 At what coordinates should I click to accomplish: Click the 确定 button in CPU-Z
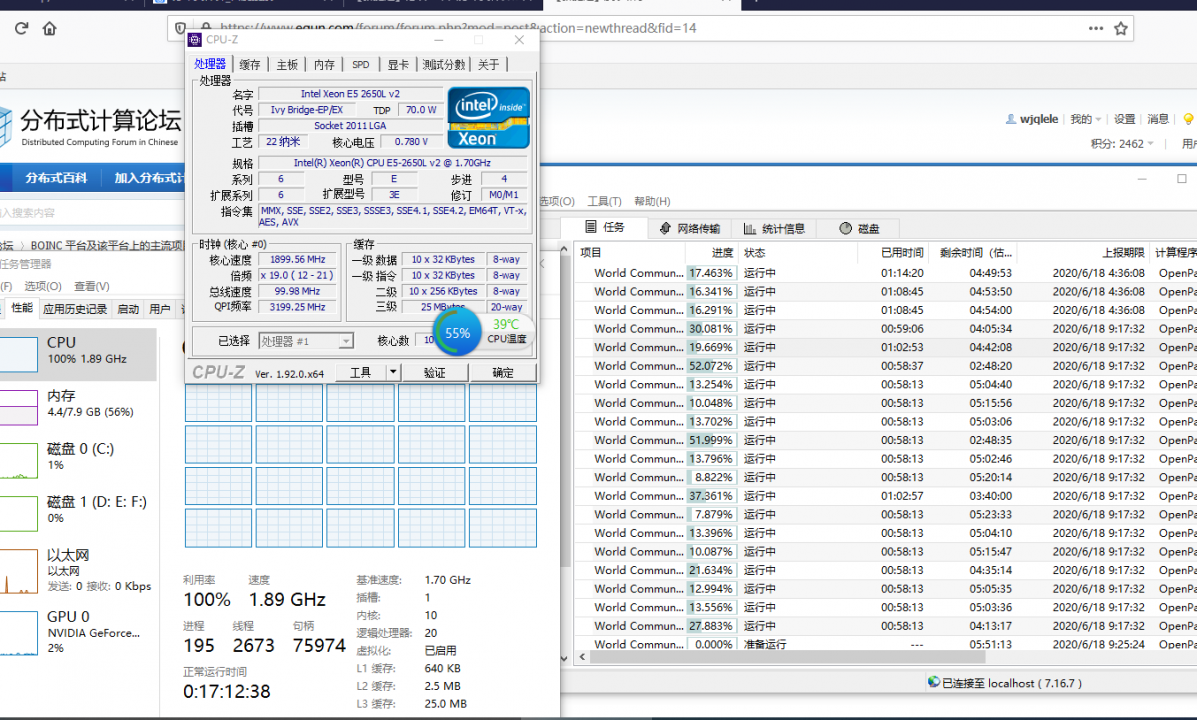(x=503, y=372)
